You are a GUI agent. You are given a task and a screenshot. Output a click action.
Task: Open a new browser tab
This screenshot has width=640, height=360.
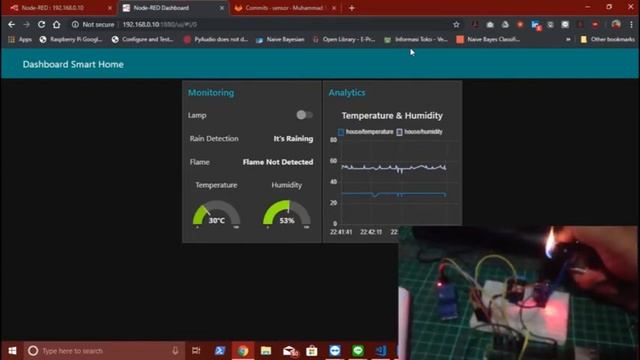click(x=352, y=8)
